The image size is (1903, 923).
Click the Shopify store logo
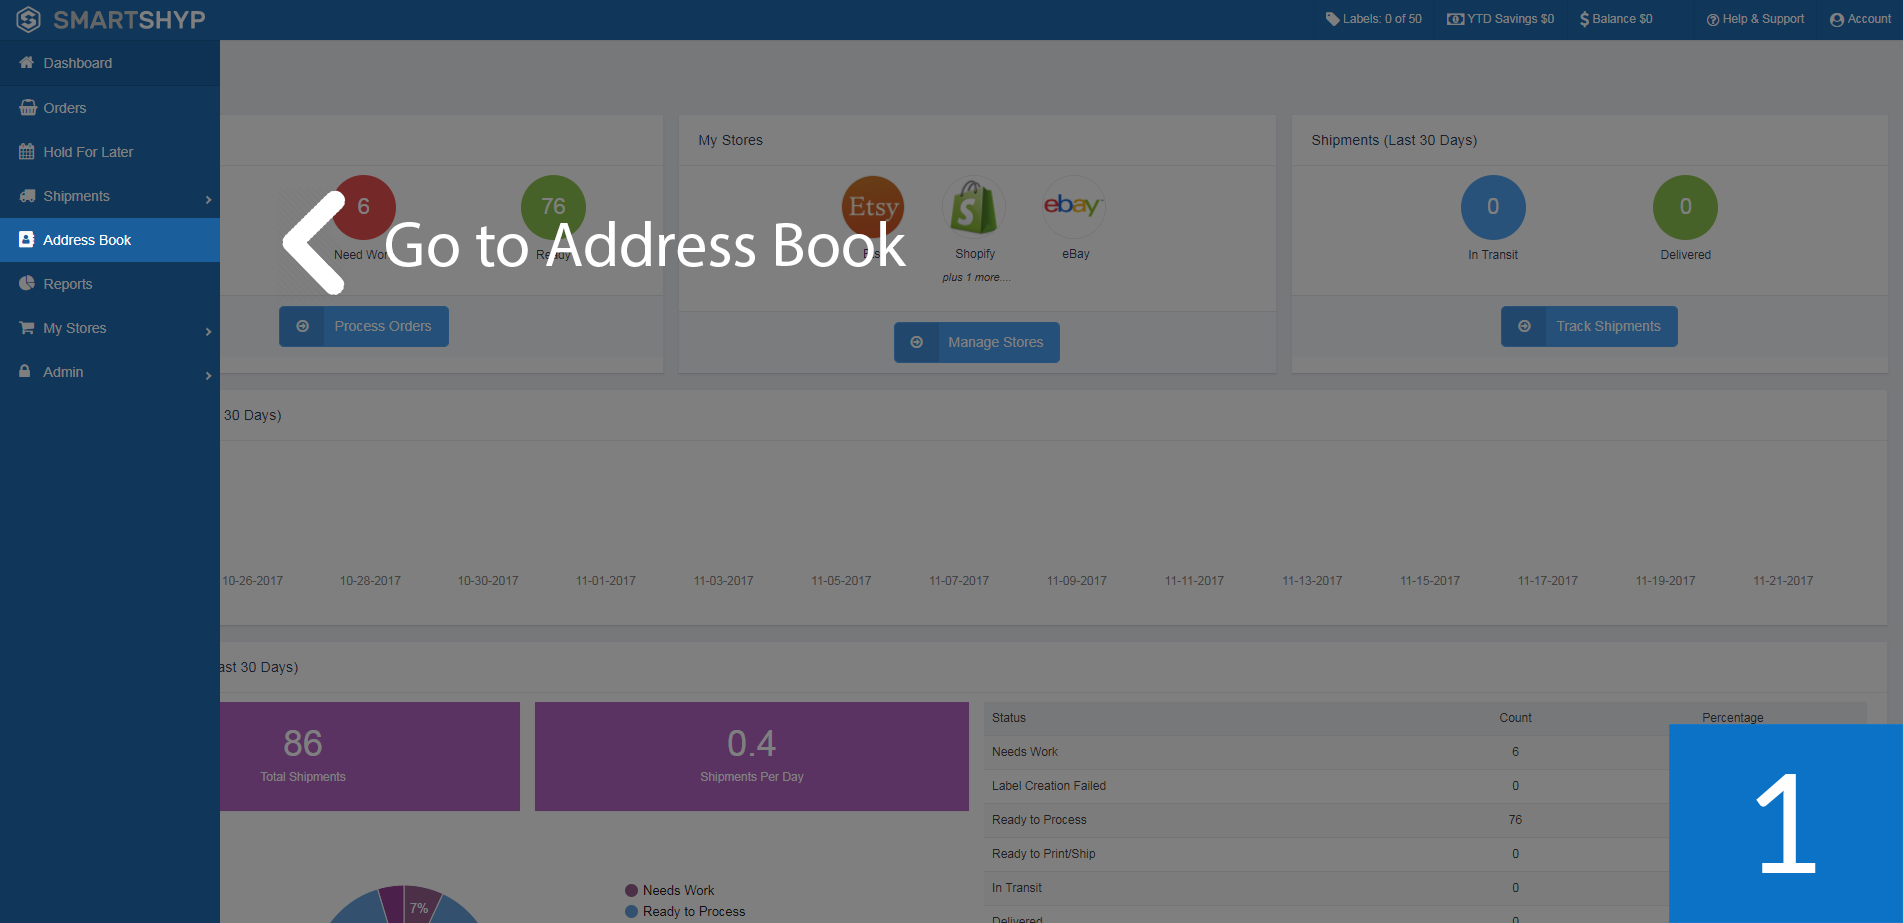pyautogui.click(x=974, y=207)
